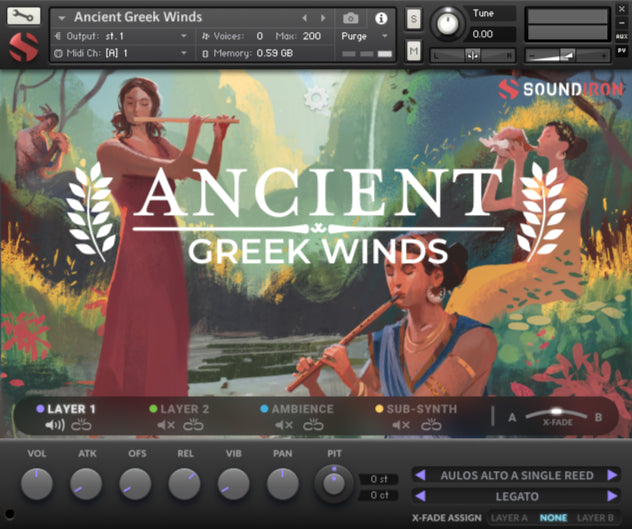The image size is (632, 529).
Task: Click the VOL knob
Action: [x=37, y=485]
